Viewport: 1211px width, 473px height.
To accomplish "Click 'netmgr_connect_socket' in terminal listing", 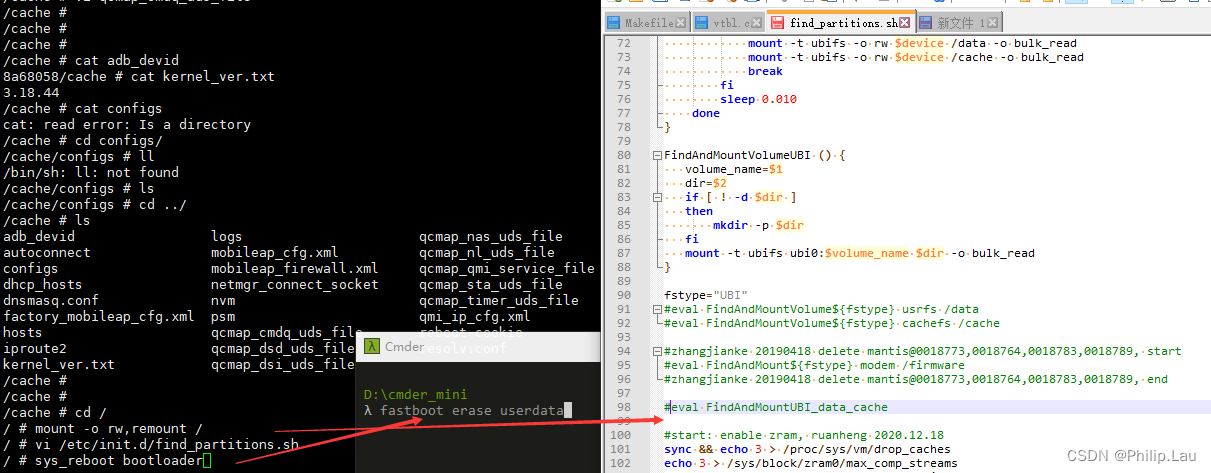I will [x=295, y=284].
